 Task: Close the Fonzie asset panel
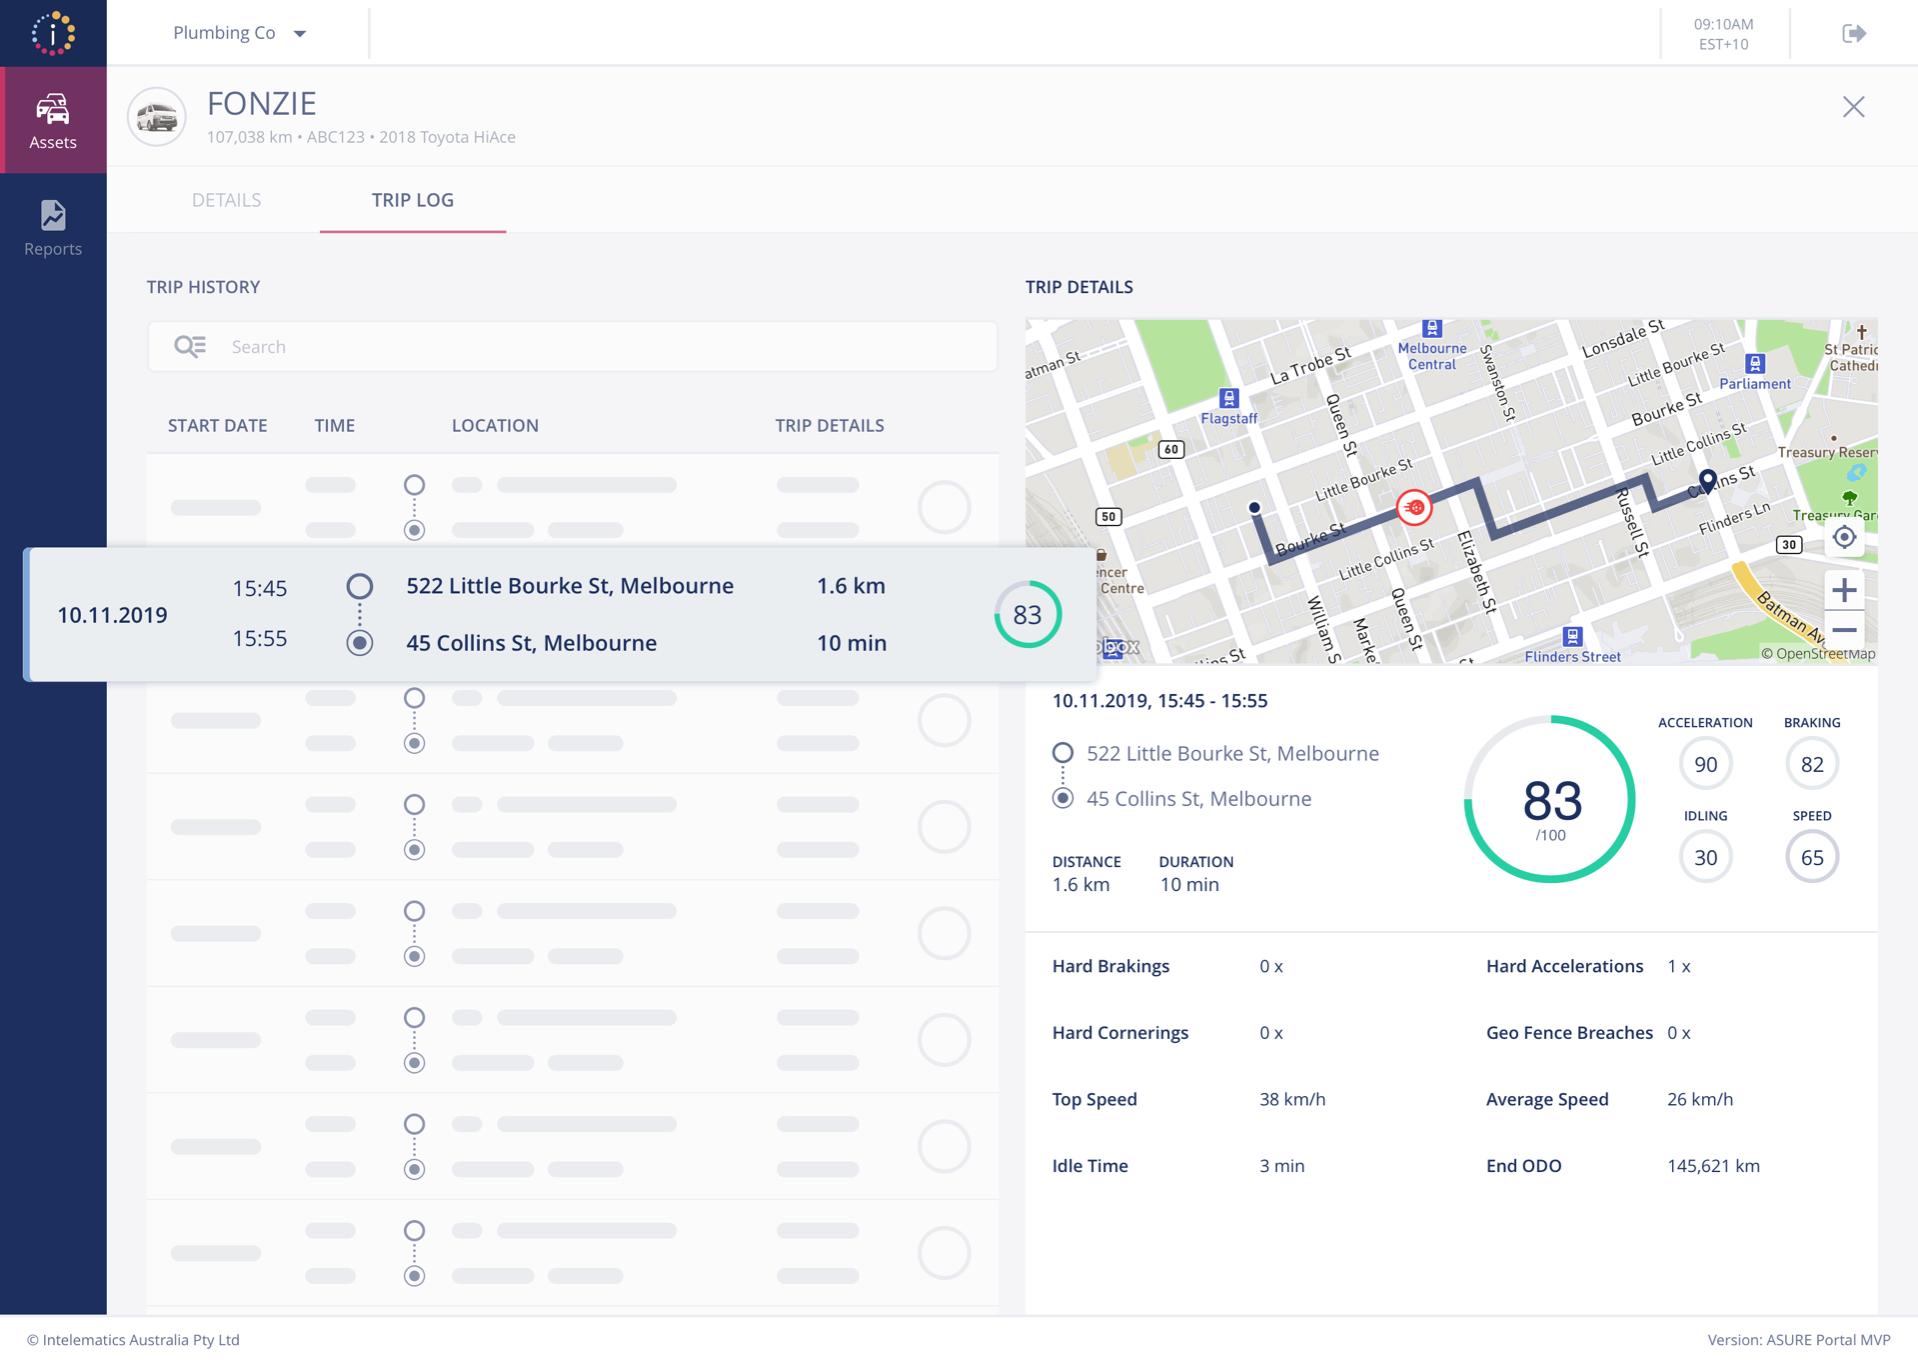click(1853, 107)
